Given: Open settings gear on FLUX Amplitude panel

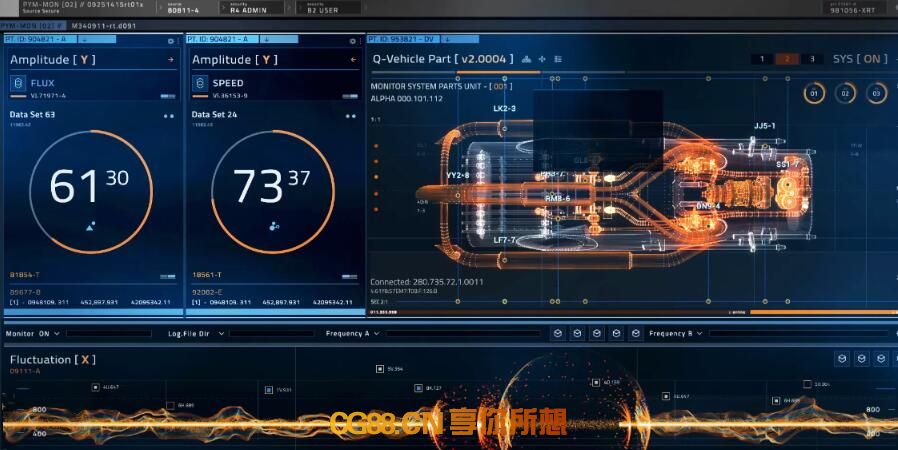Looking at the screenshot, I should click(171, 41).
